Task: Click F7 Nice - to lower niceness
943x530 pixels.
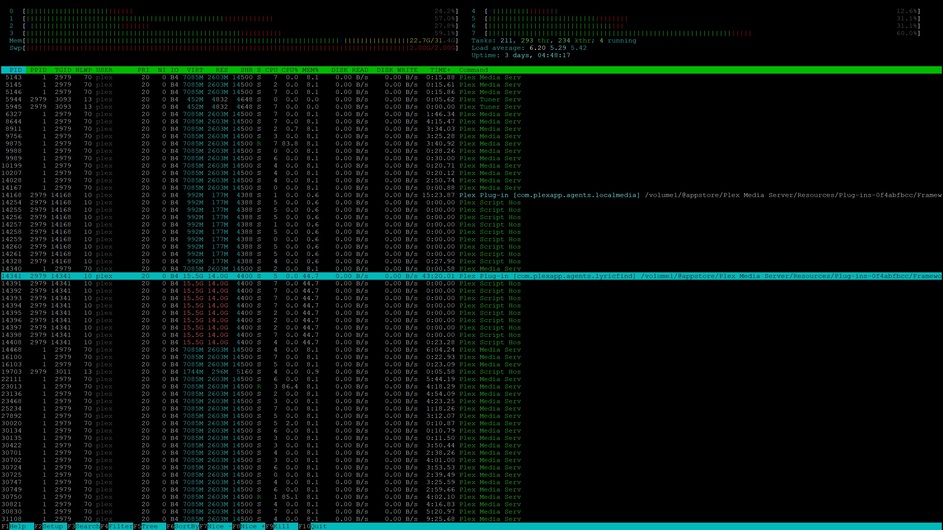Action: (x=215, y=526)
